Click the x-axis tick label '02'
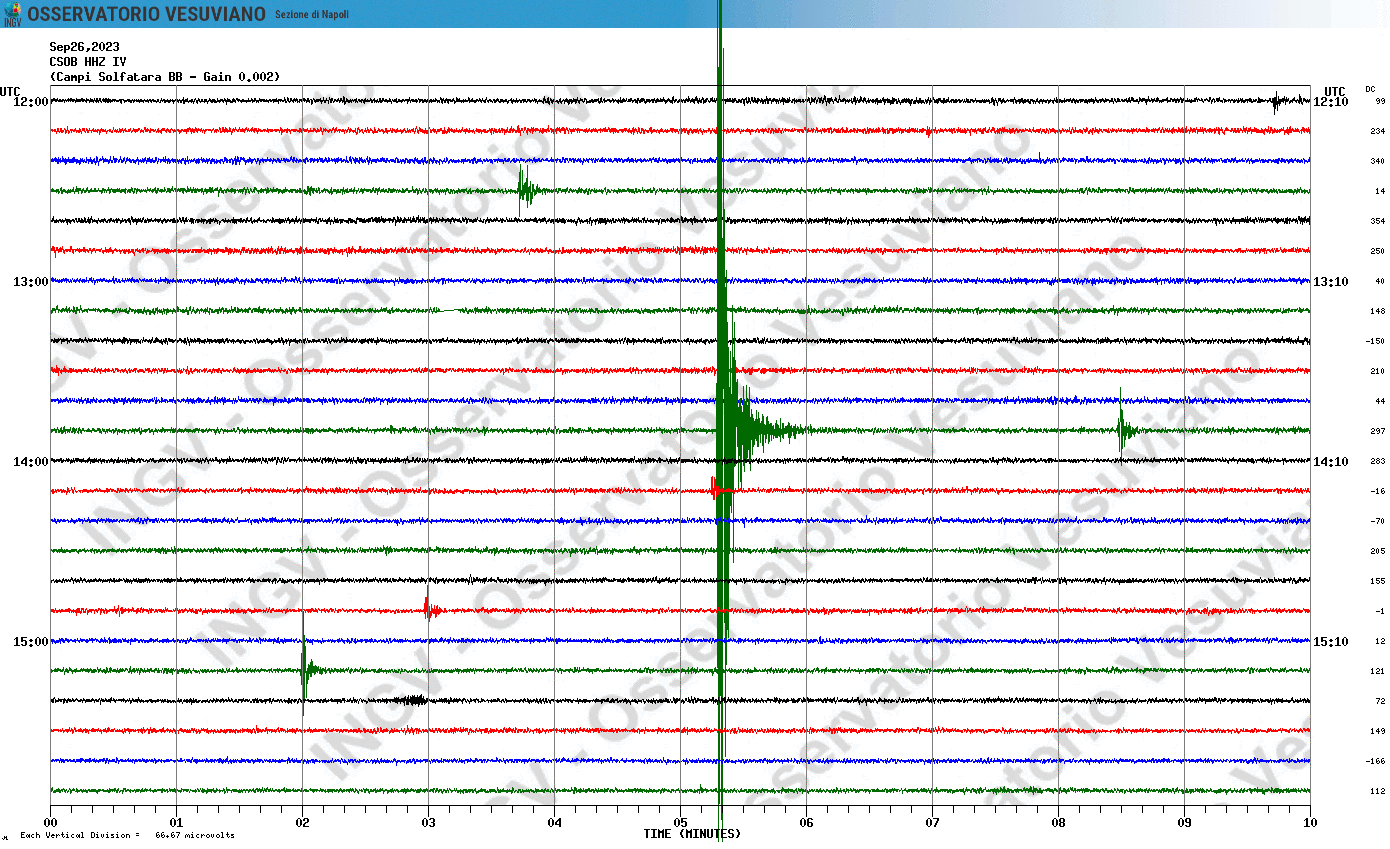Image resolution: width=1390 pixels, height=849 pixels. [x=302, y=823]
